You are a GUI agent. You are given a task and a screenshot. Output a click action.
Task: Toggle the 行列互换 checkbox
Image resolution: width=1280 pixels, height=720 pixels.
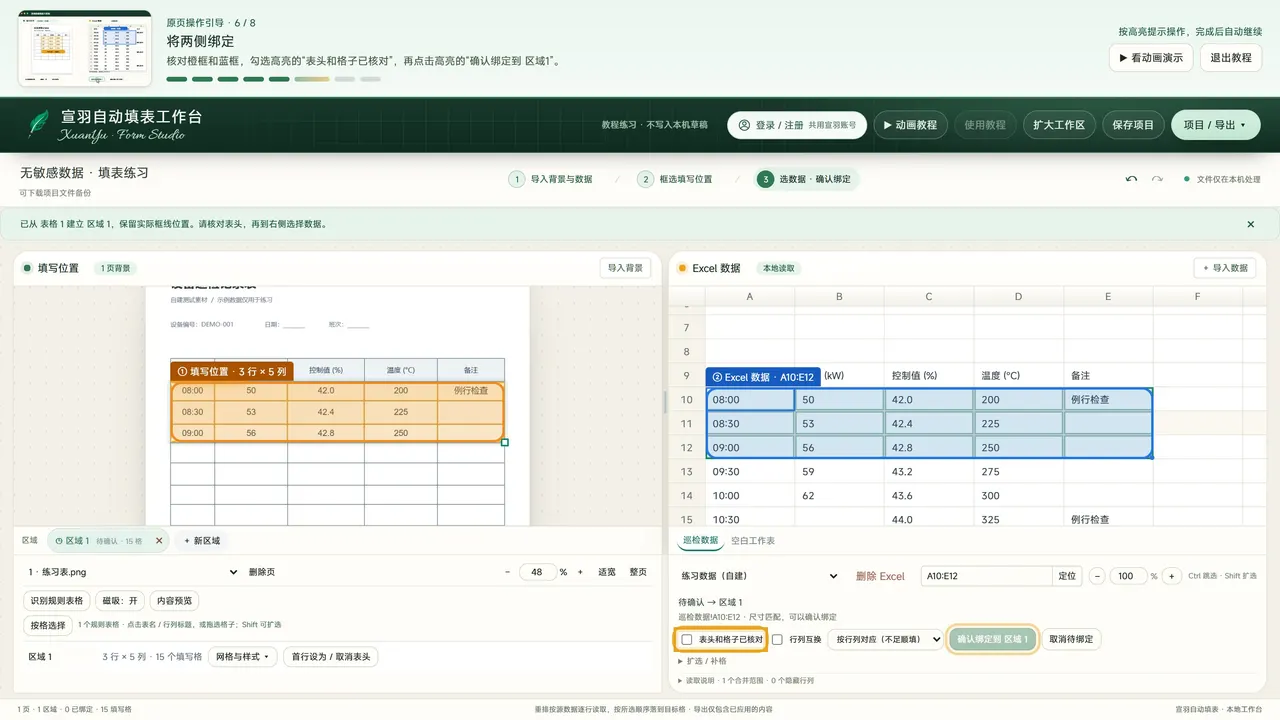point(777,639)
